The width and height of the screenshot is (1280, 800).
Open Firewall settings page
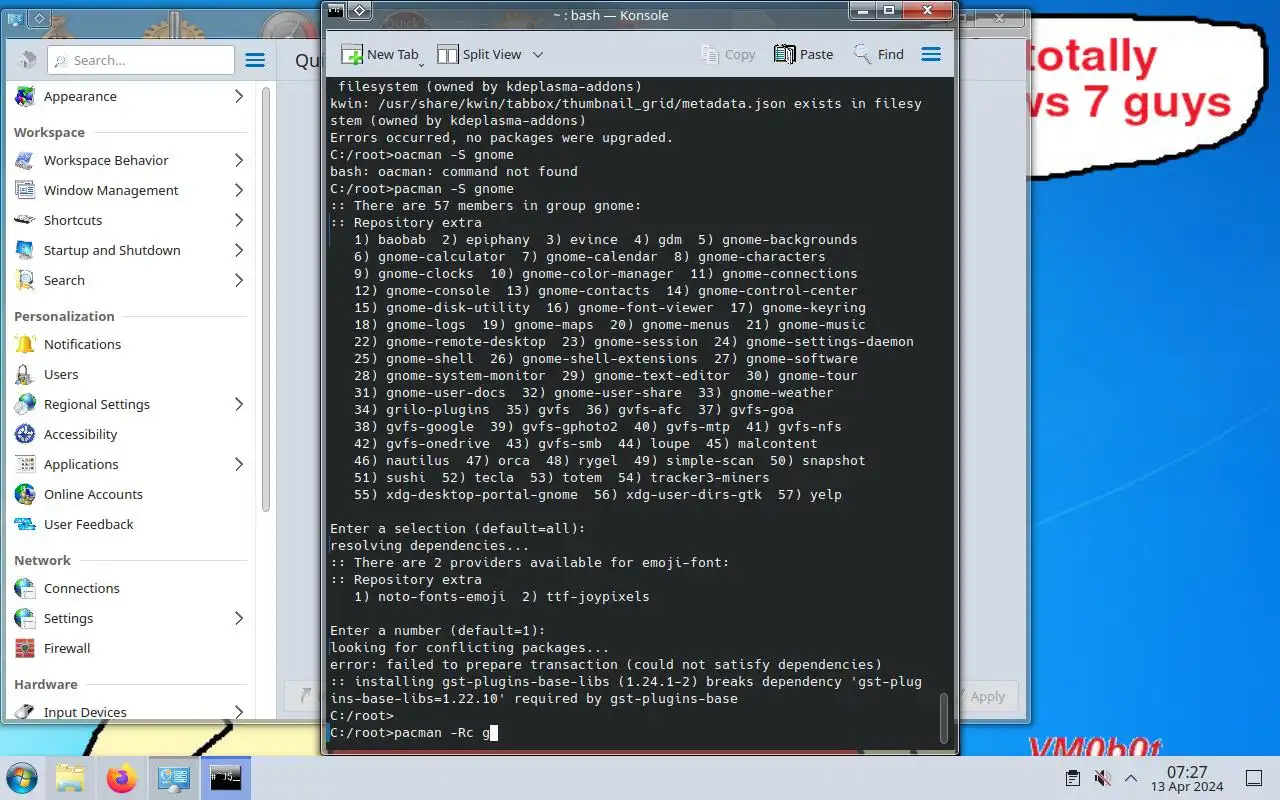click(x=130, y=648)
